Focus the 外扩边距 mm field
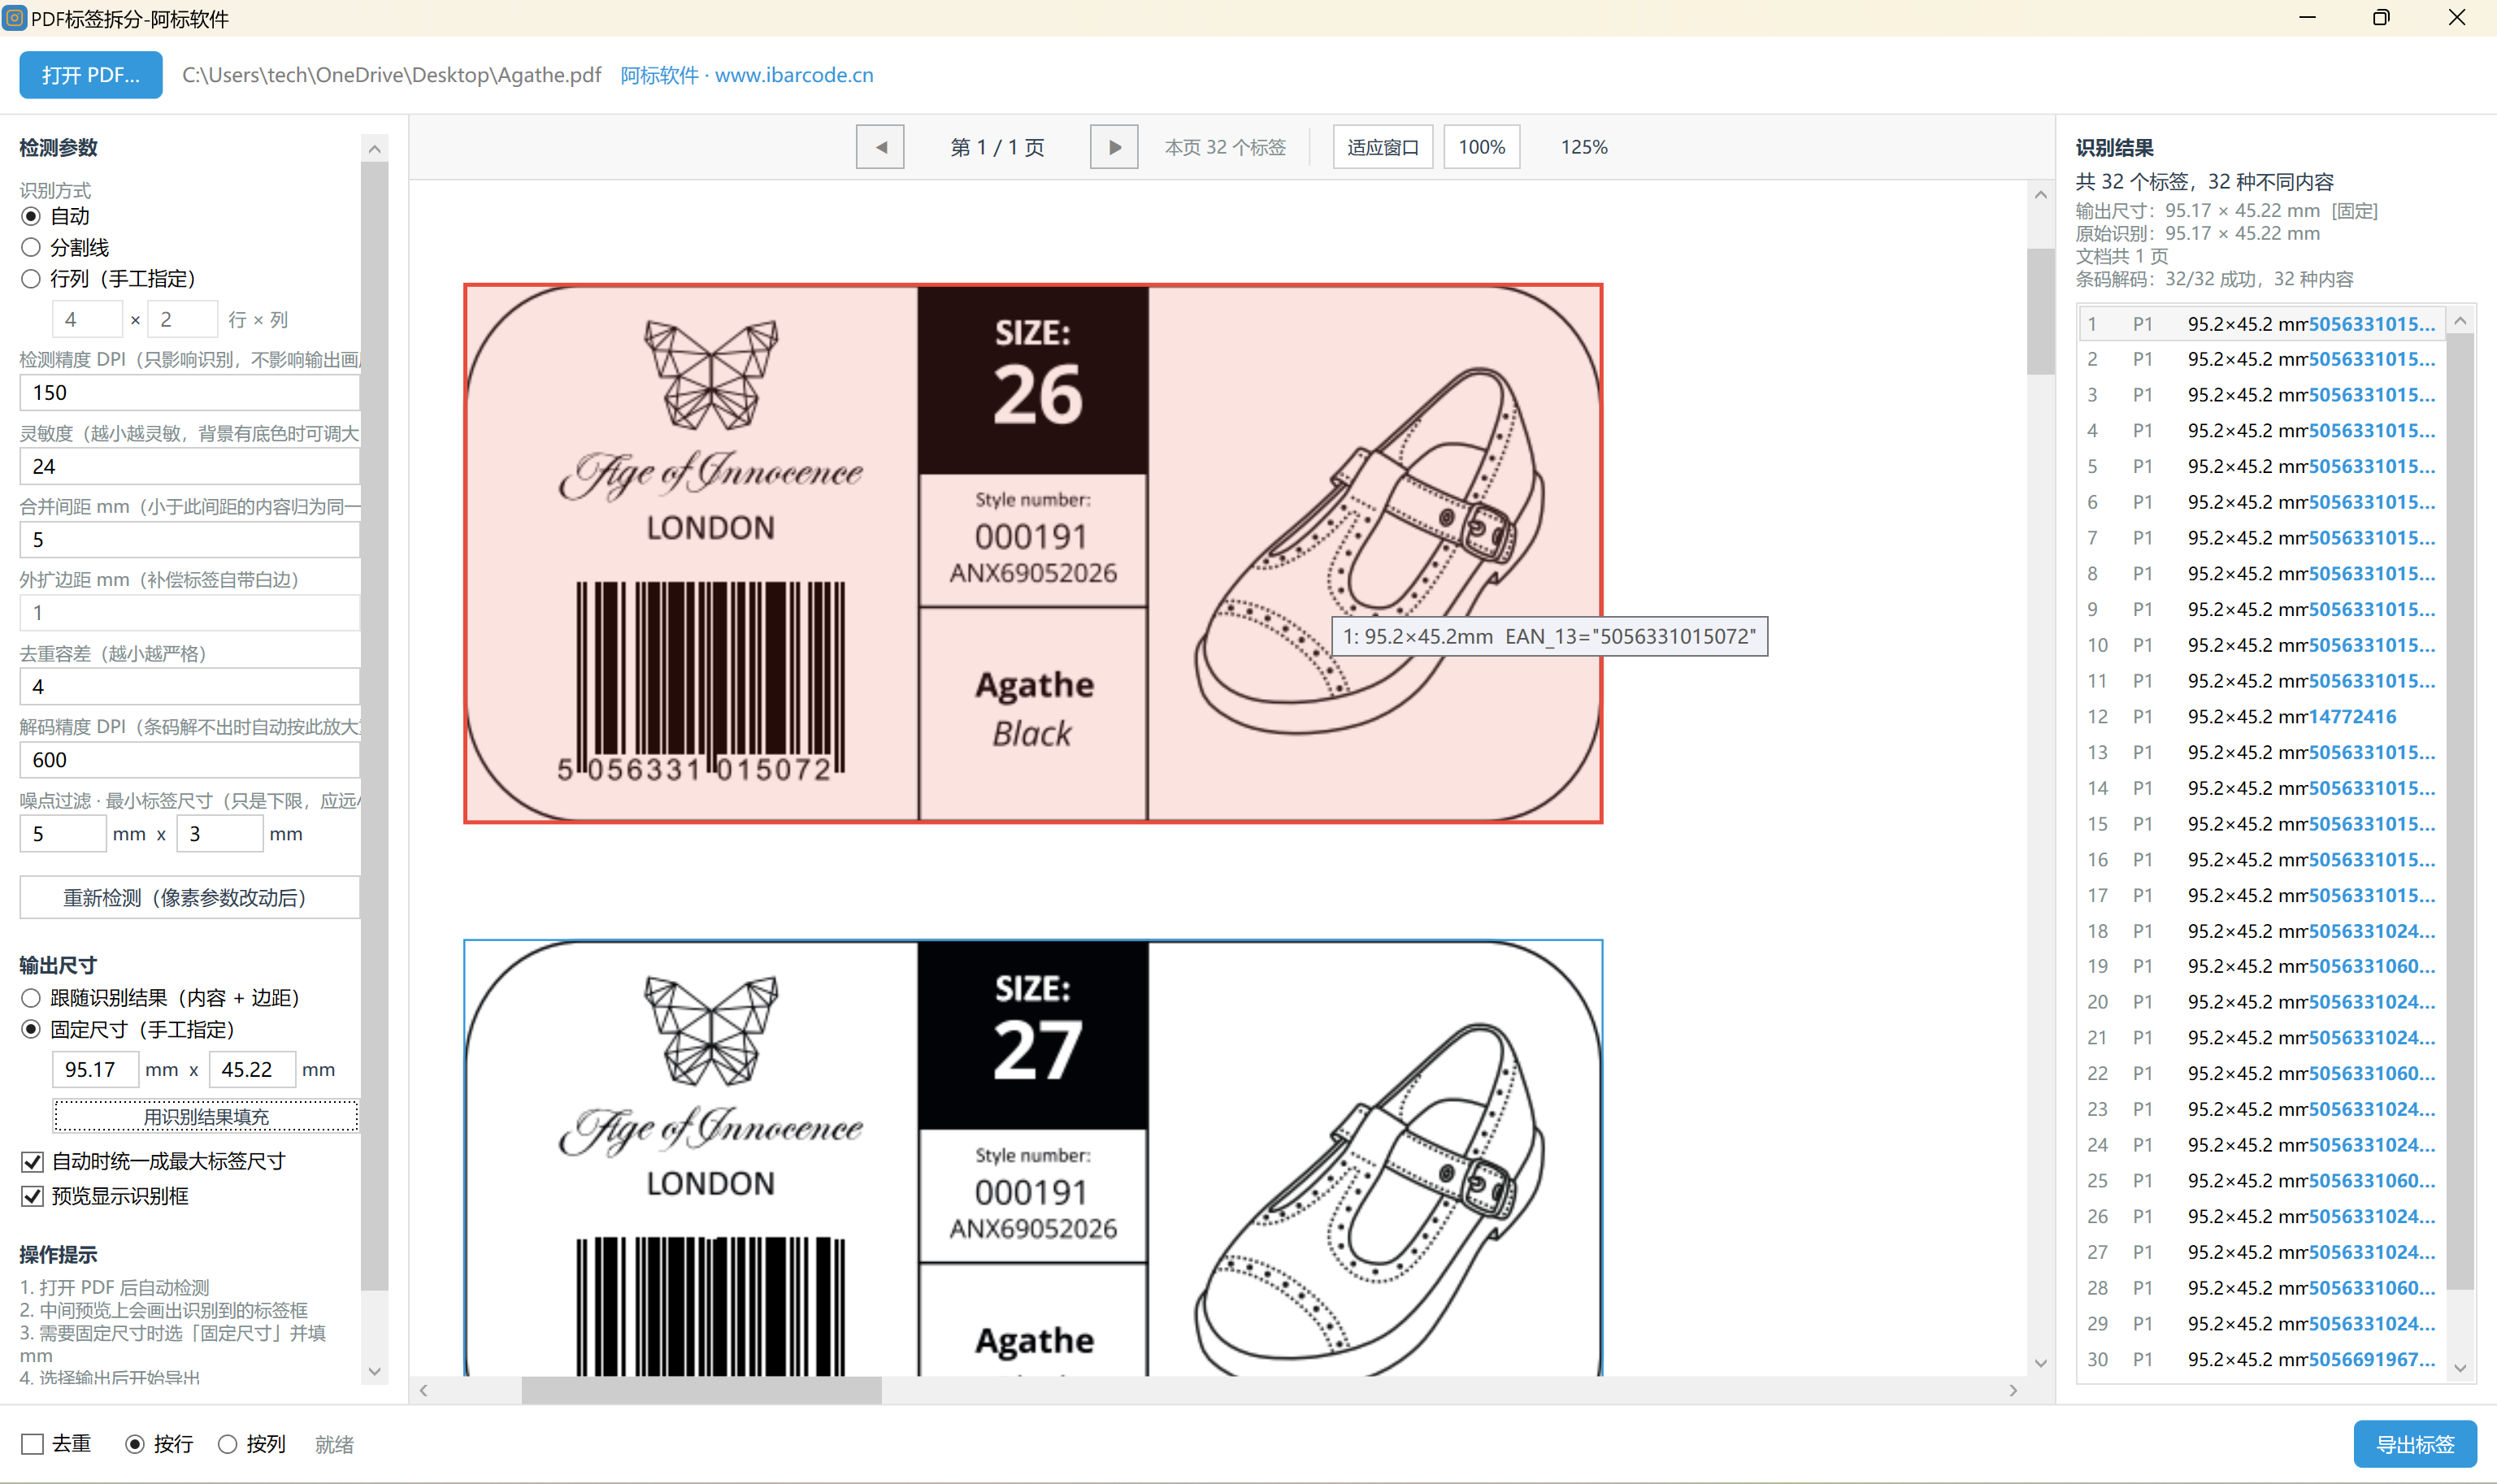This screenshot has width=2497, height=1484. tap(190, 613)
